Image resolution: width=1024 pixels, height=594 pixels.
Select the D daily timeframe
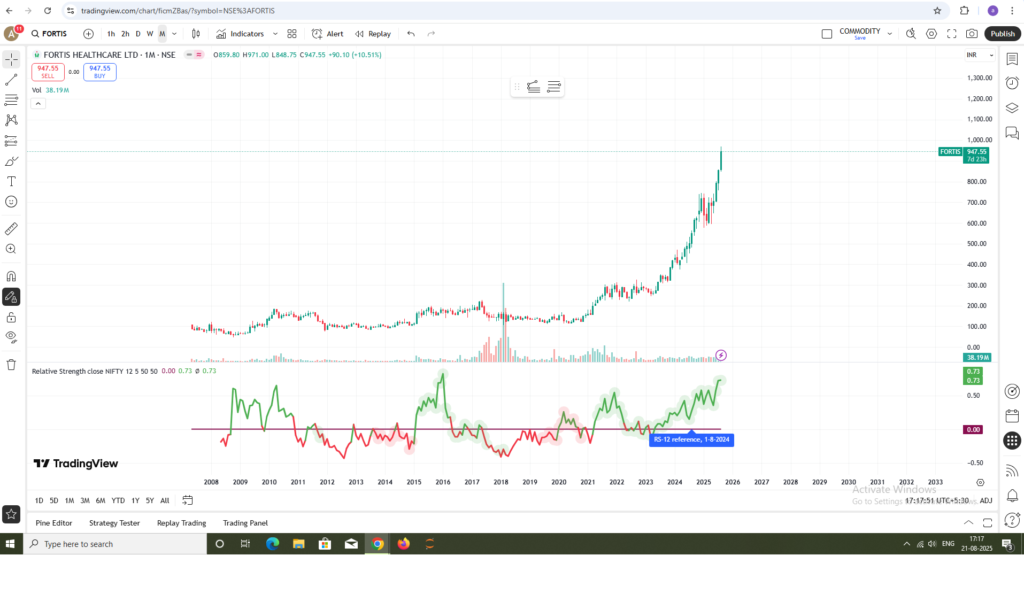coord(138,34)
